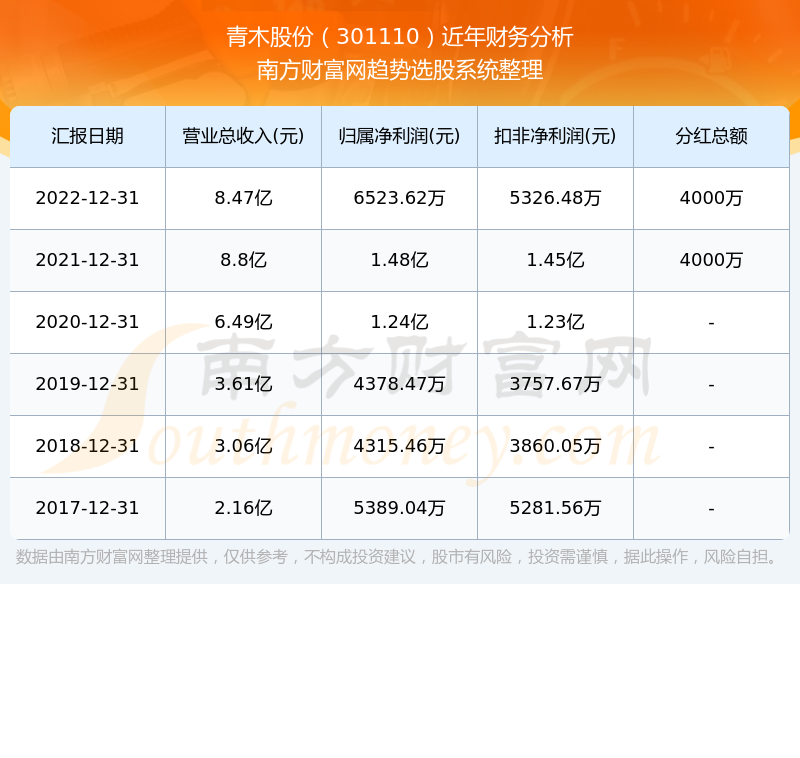Click the dividend dash in 2018 row
Viewport: 800px width, 758px height.
(x=711, y=448)
